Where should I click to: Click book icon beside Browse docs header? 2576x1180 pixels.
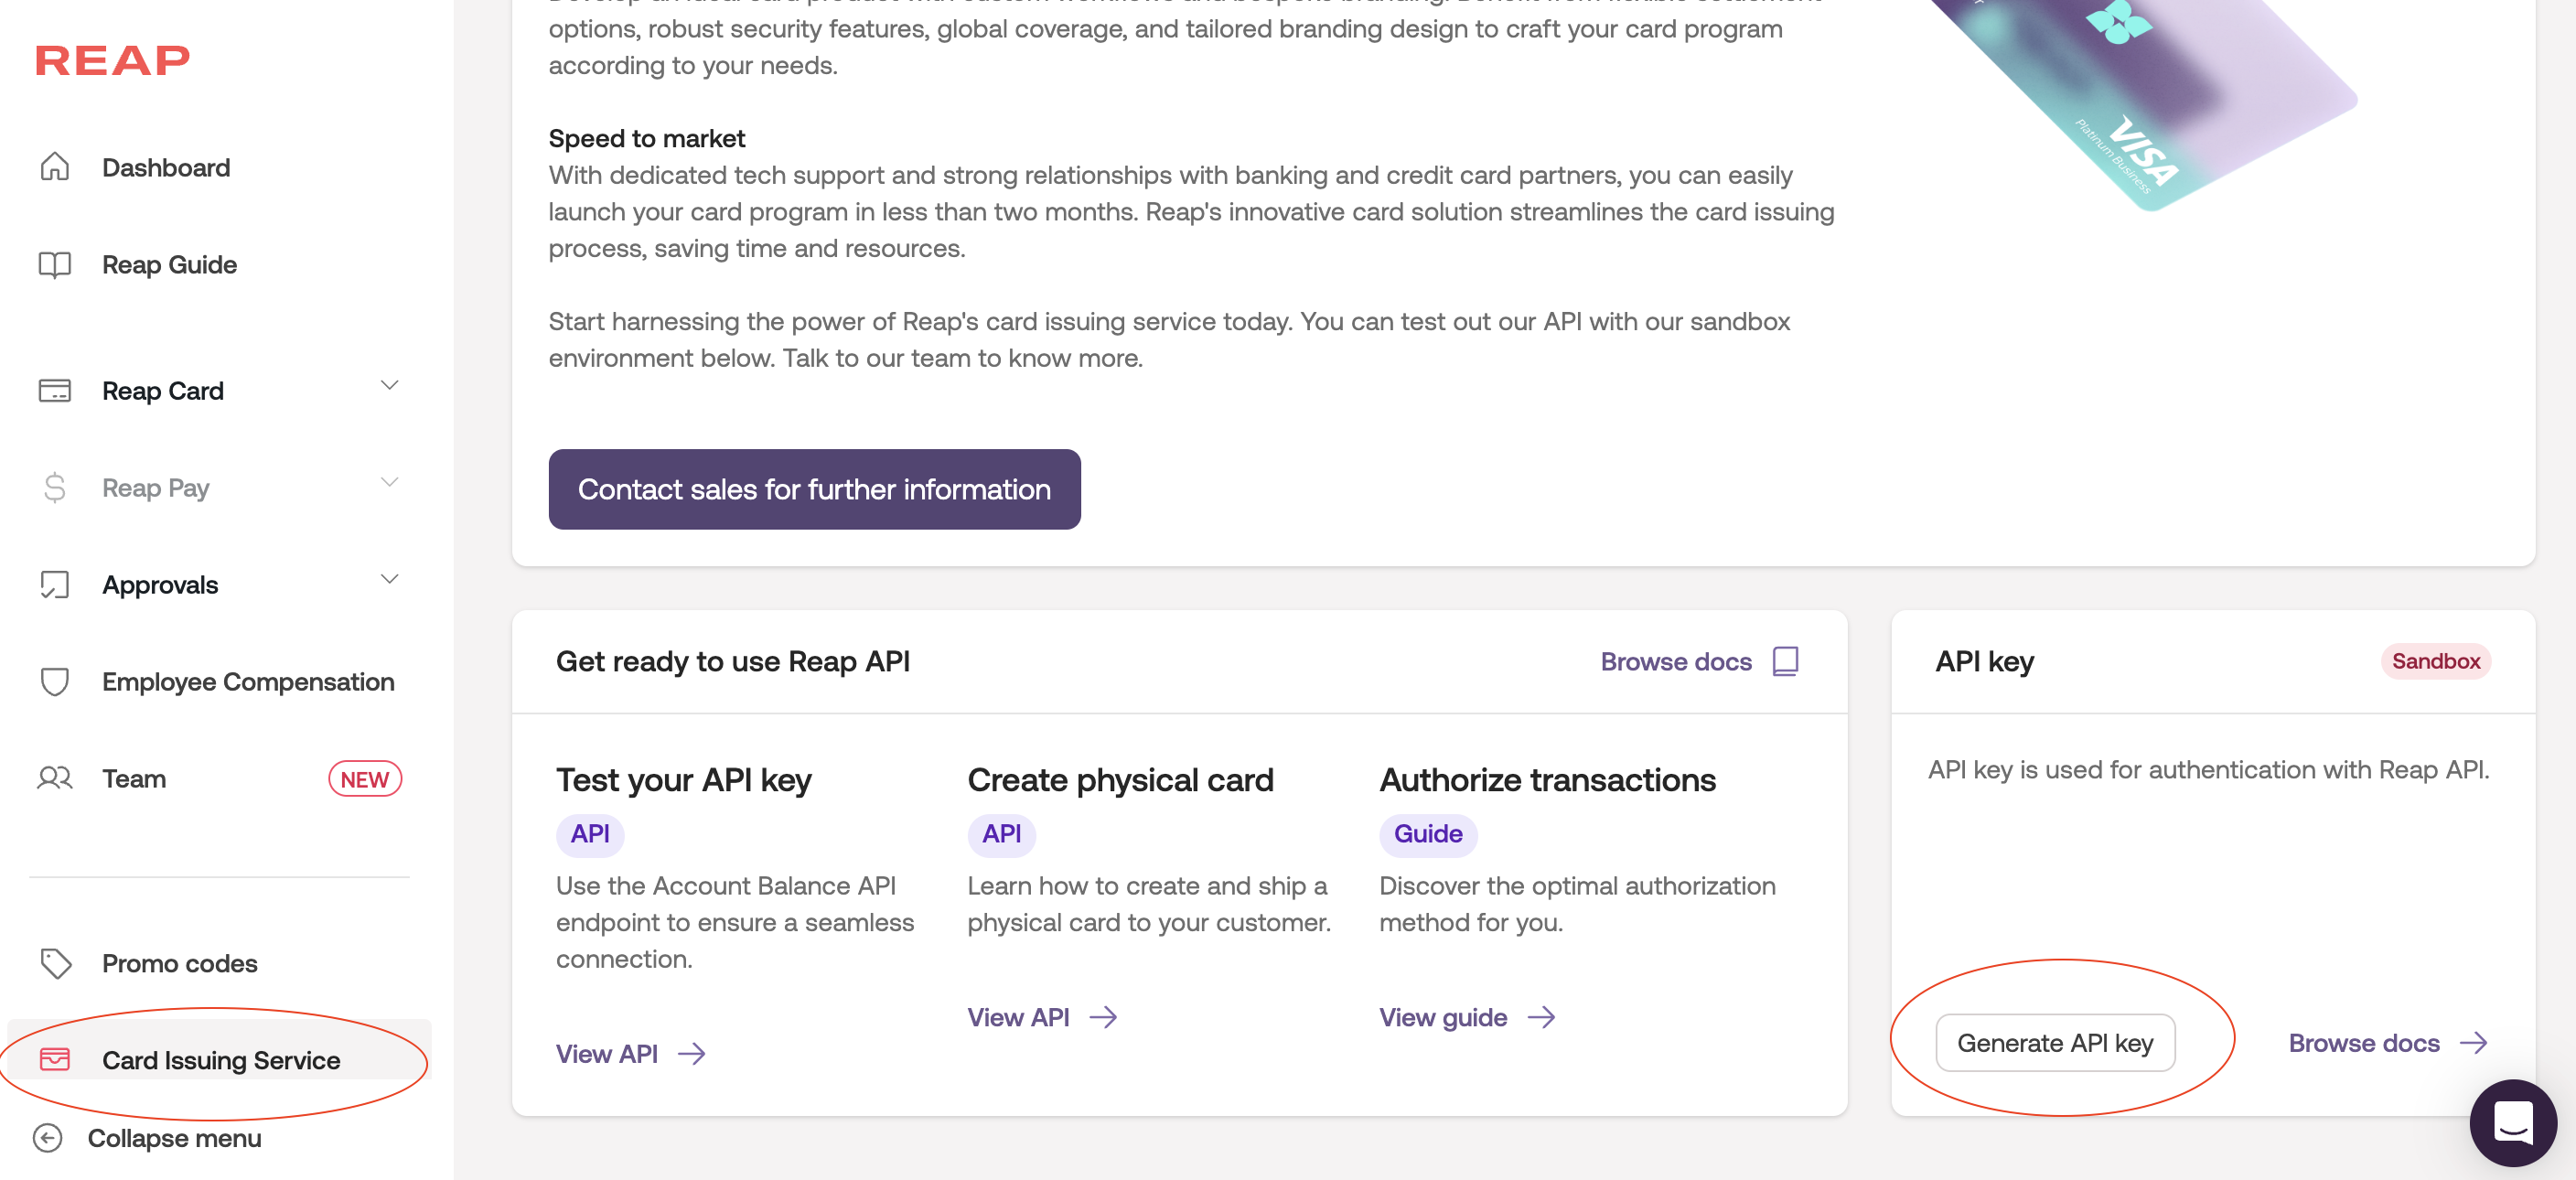click(x=1785, y=661)
